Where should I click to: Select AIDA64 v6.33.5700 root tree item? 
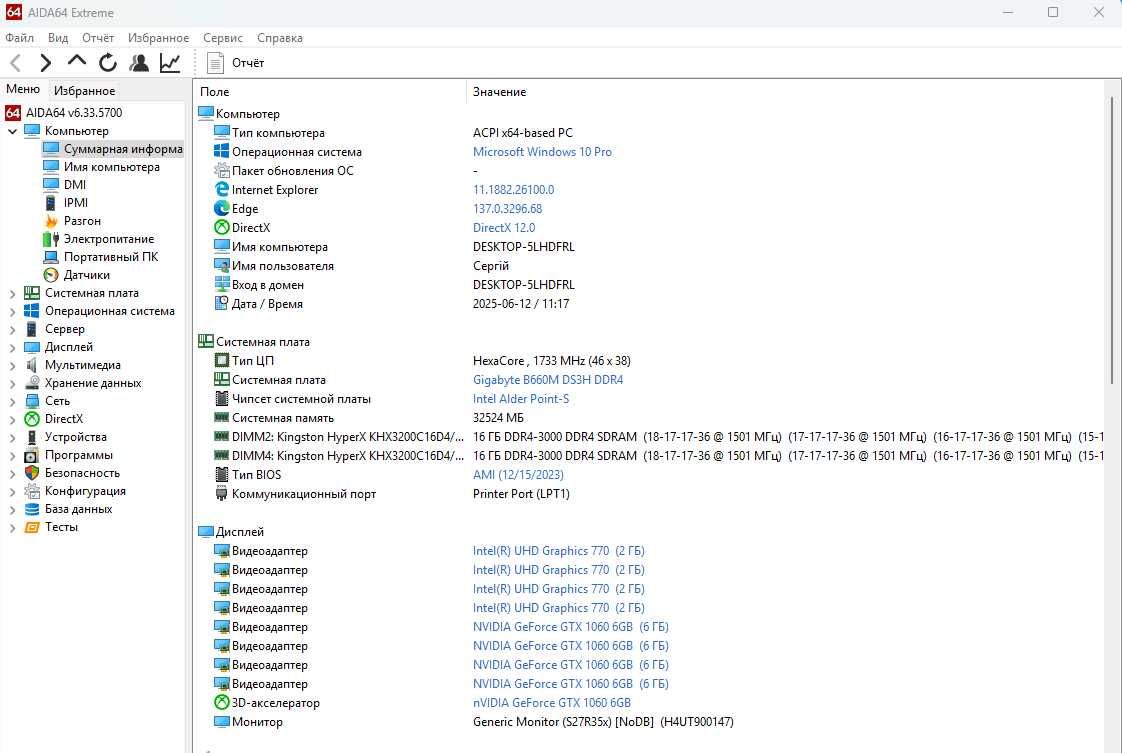(x=74, y=113)
